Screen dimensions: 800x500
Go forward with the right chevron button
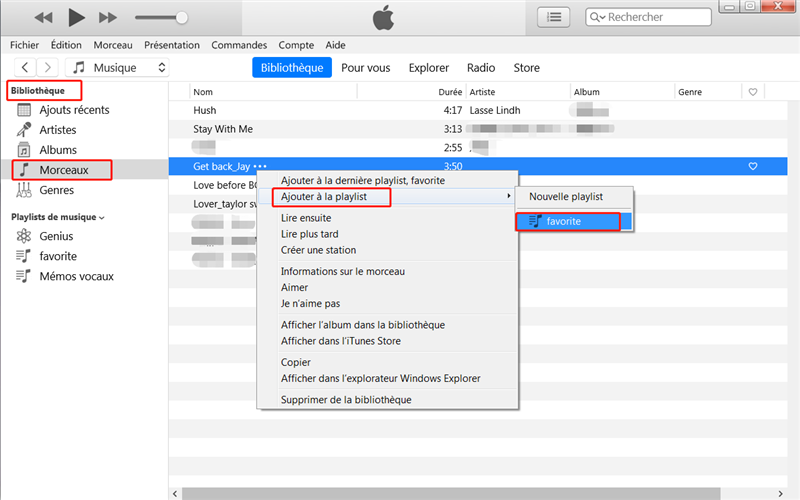click(x=47, y=67)
